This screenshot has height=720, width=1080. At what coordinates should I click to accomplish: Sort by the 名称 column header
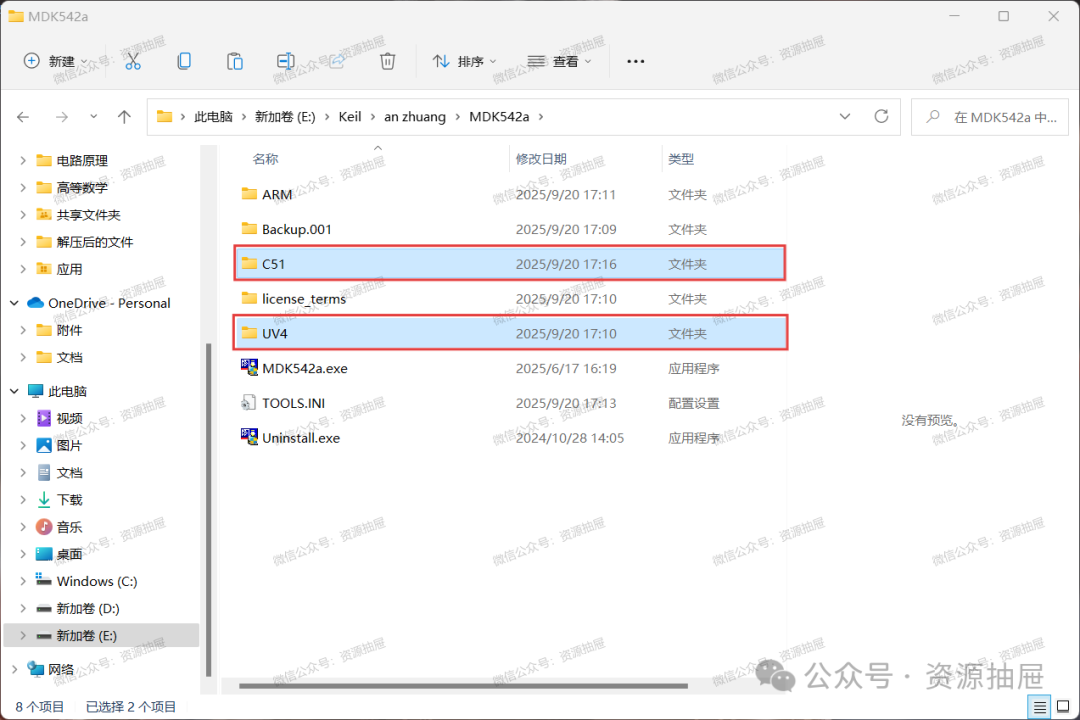click(x=265, y=159)
